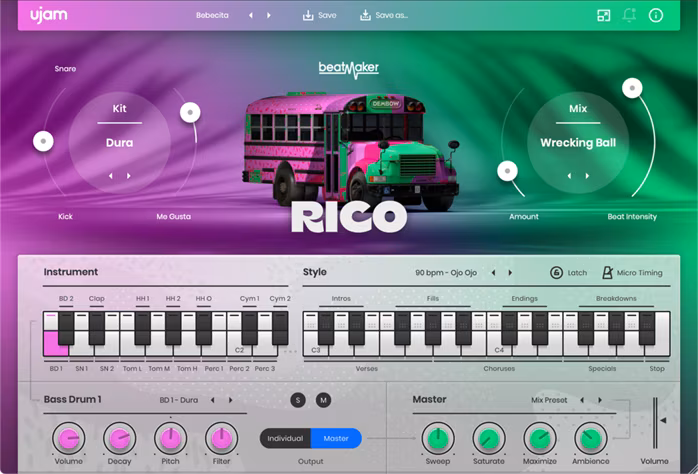
Task: Open the 90 bpm - Ojo Ojo style menu
Action: [446, 272]
